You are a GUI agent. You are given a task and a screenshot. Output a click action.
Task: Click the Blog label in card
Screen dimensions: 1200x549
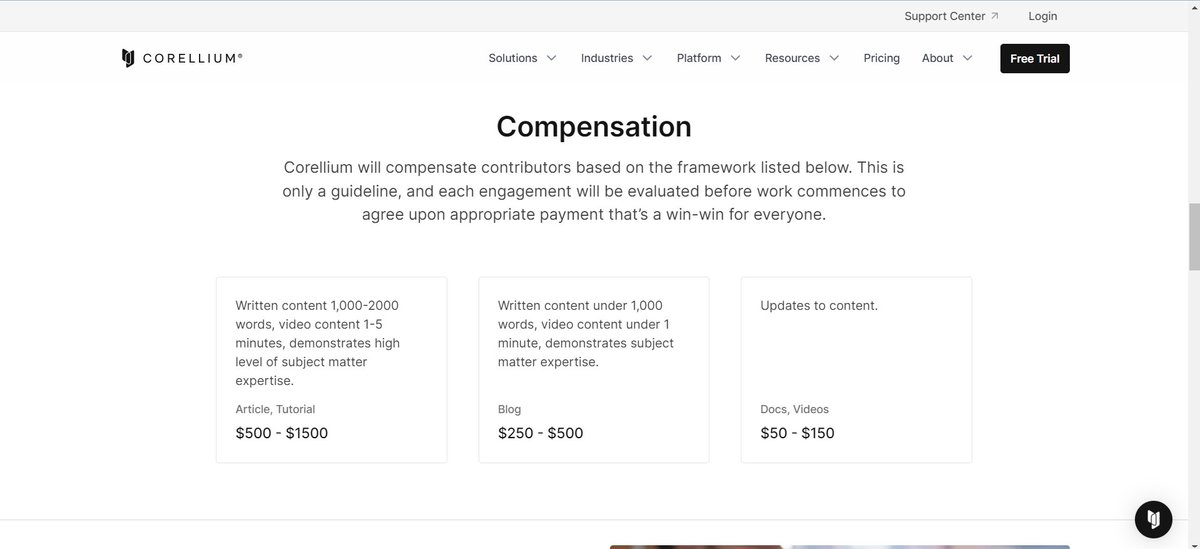509,409
